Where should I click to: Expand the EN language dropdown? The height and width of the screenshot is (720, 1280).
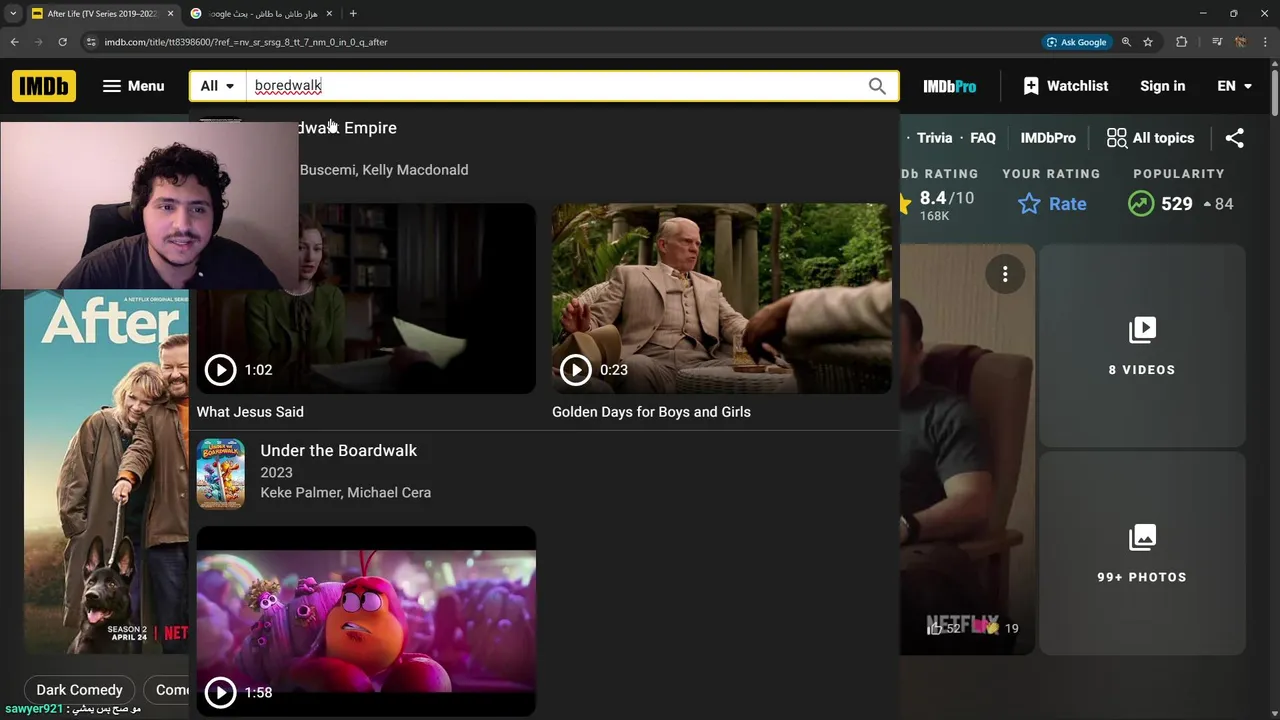tap(1234, 86)
